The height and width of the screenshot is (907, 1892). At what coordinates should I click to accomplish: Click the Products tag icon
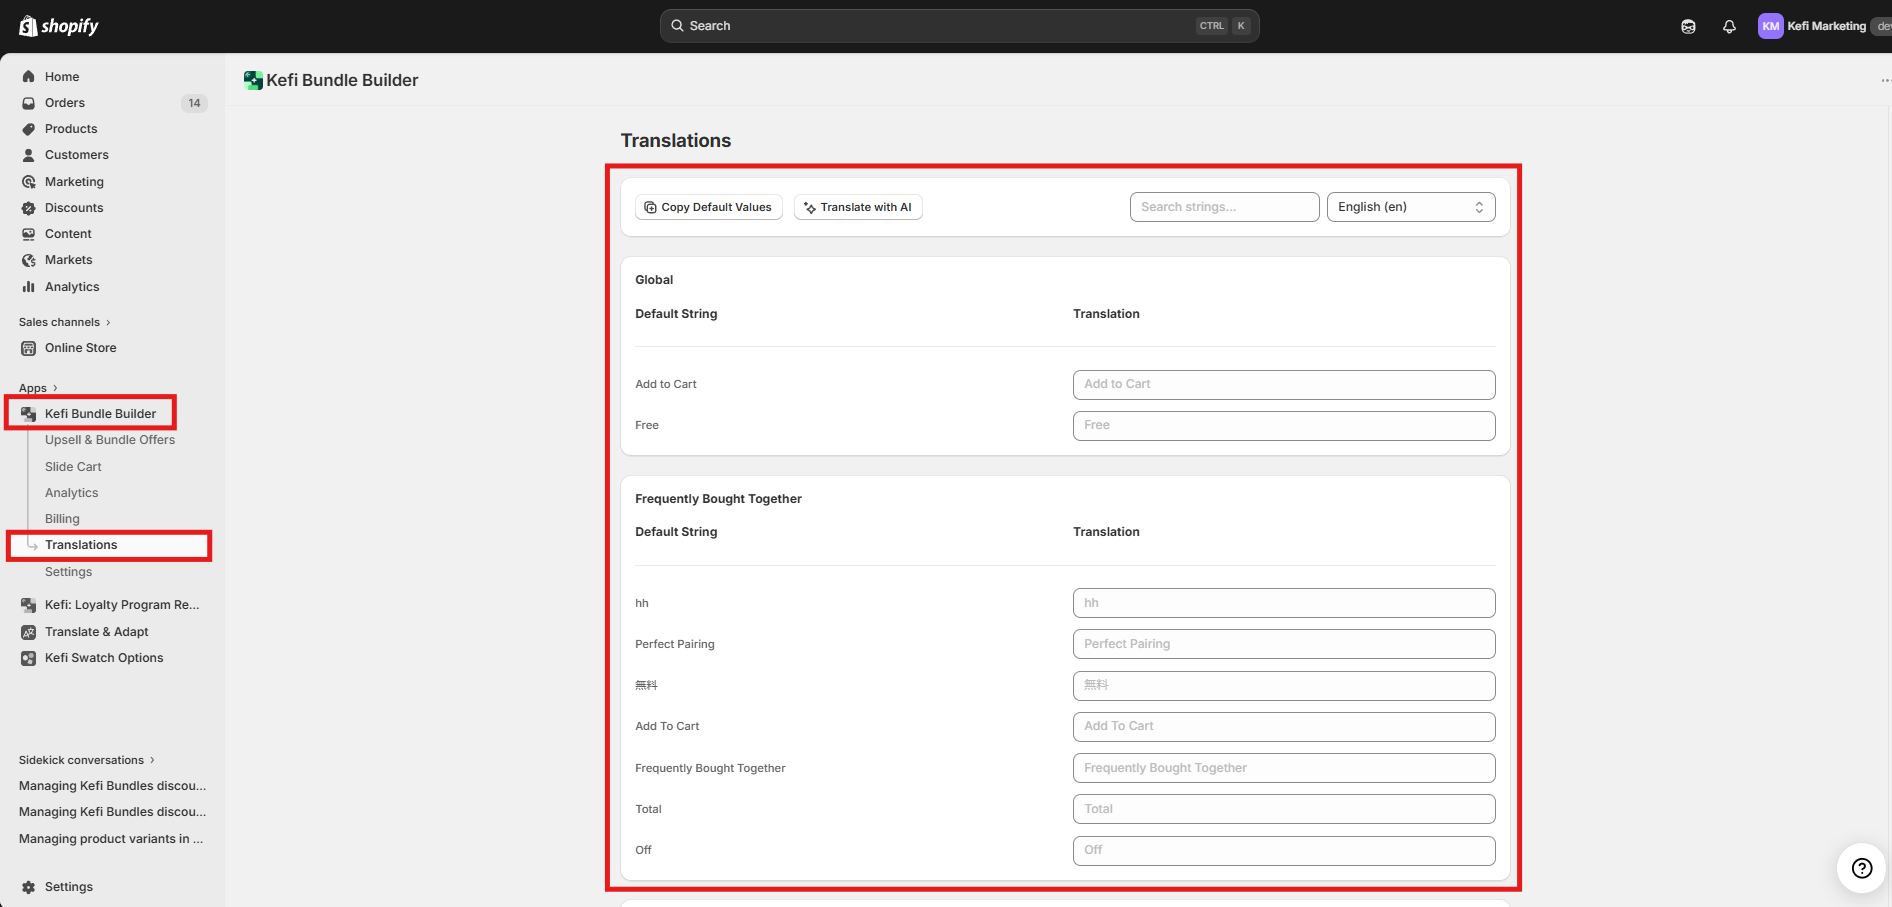(29, 129)
